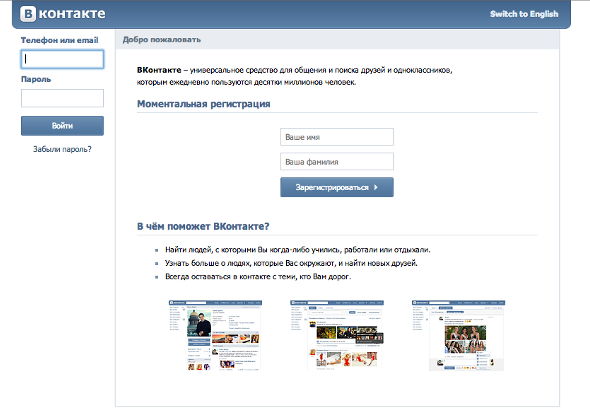Viewport: 590px width, 413px height.
Task: Click the Ваше имя input field
Action: point(337,137)
